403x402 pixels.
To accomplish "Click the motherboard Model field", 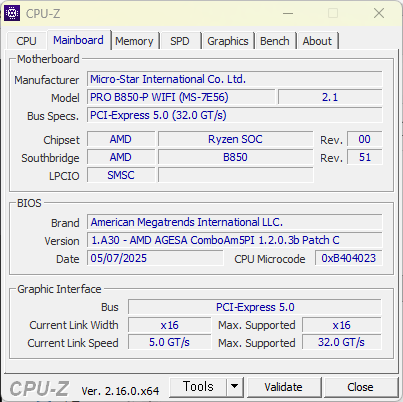I will (x=181, y=97).
